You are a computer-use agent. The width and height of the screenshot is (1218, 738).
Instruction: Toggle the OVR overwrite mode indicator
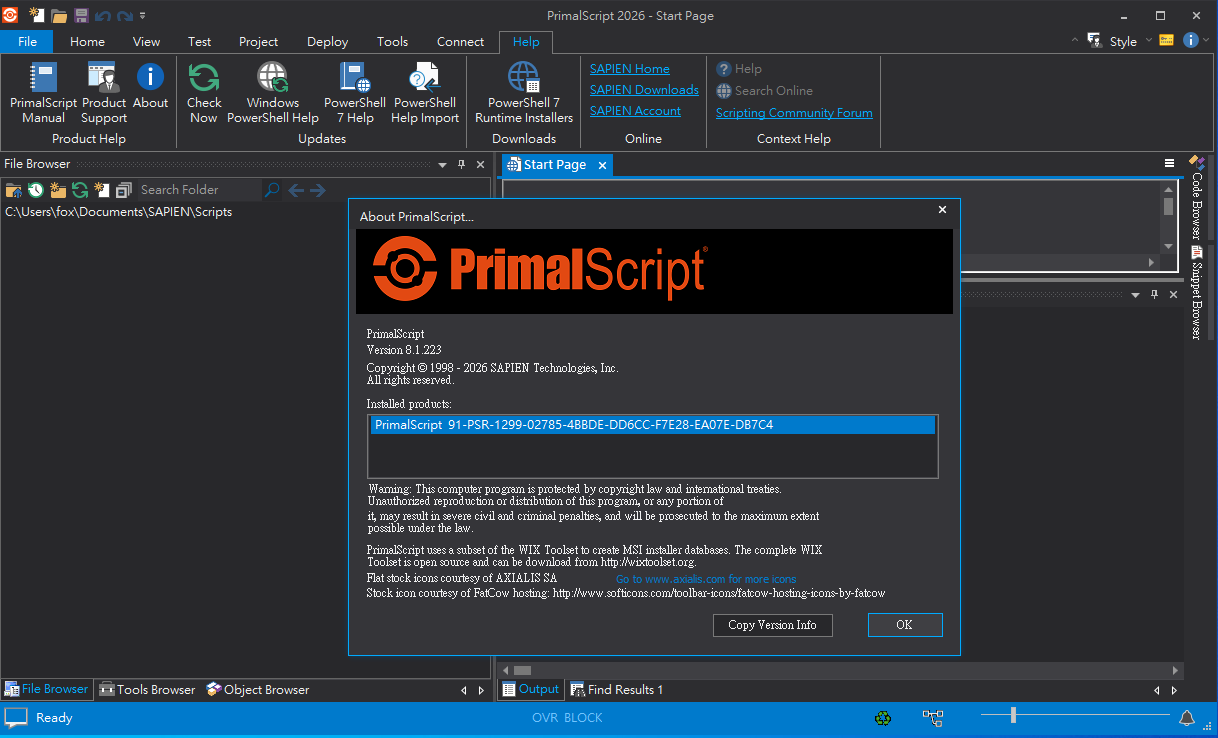point(544,718)
